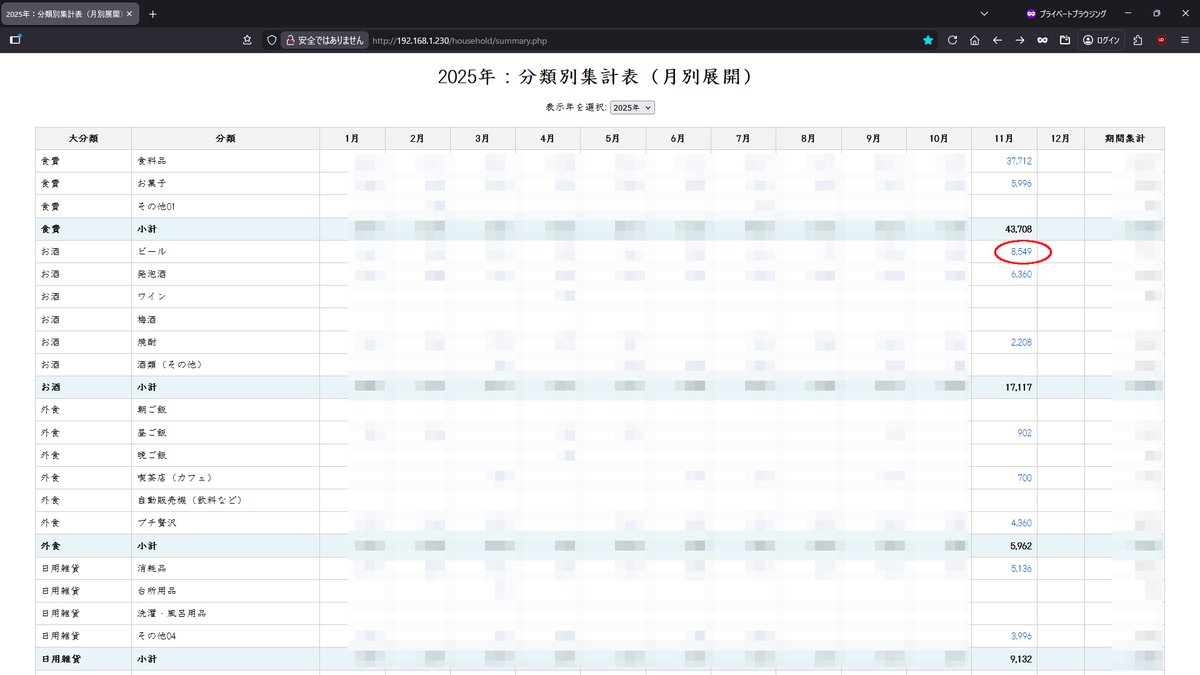Open the extensions puzzle icon
Viewport: 1200px width, 675px height.
pyautogui.click(x=1138, y=40)
